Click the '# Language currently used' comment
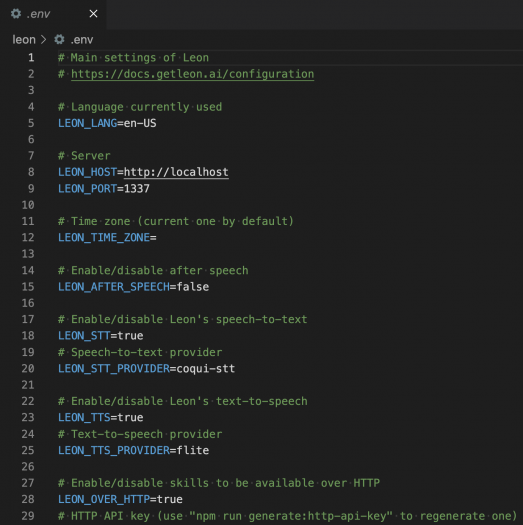 pyautogui.click(x=140, y=107)
